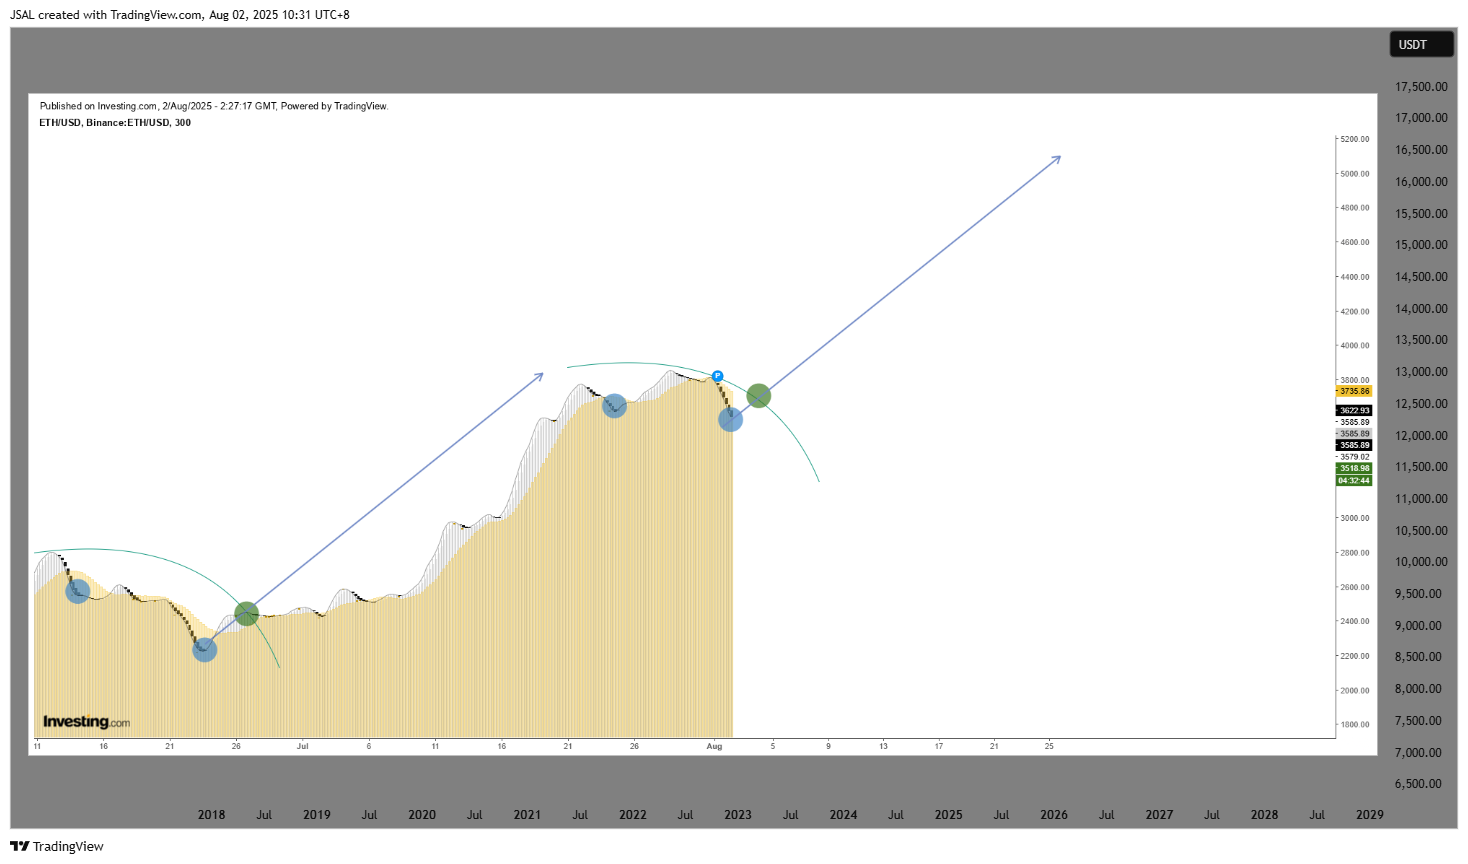
Task: Click 2027 on the bottom time axis
Action: click(1159, 815)
